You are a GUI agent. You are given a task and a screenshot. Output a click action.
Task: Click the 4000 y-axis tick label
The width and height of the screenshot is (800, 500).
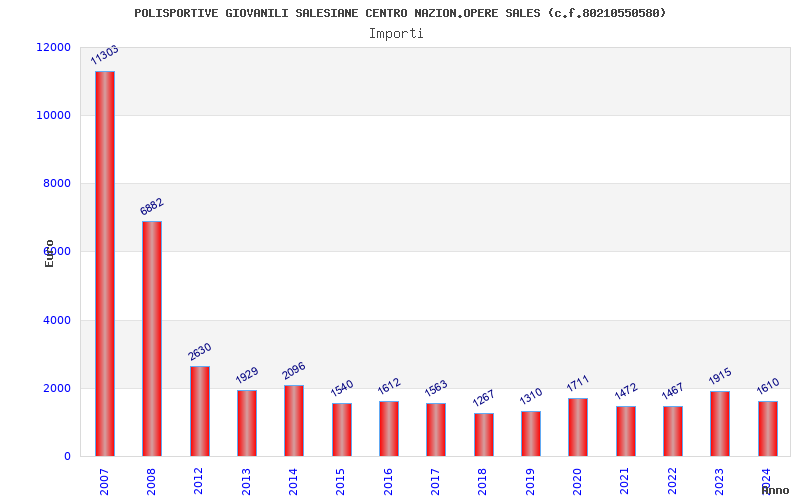pos(57,320)
